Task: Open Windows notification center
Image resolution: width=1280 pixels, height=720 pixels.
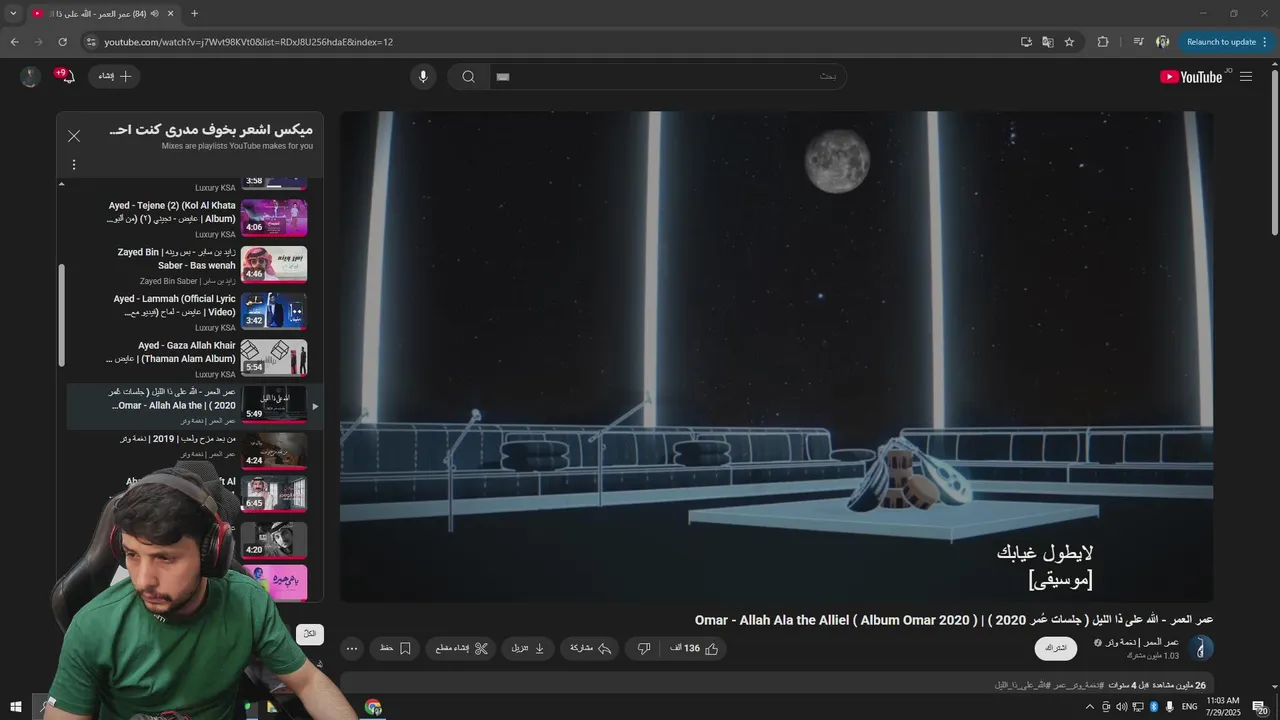Action: click(1260, 707)
